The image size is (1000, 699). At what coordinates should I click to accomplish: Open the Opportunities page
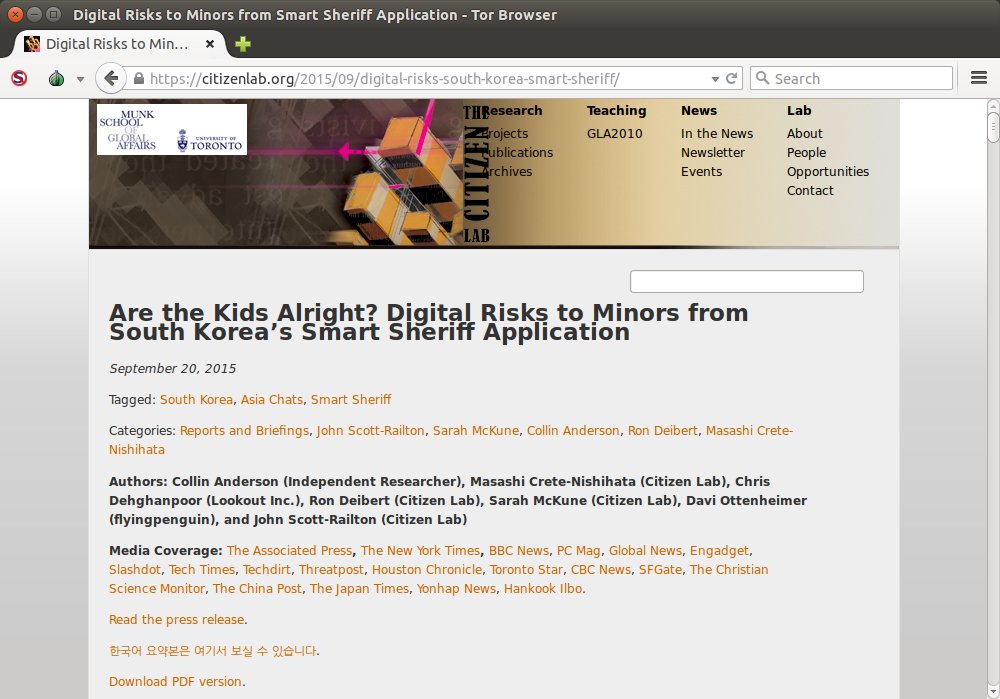(828, 172)
